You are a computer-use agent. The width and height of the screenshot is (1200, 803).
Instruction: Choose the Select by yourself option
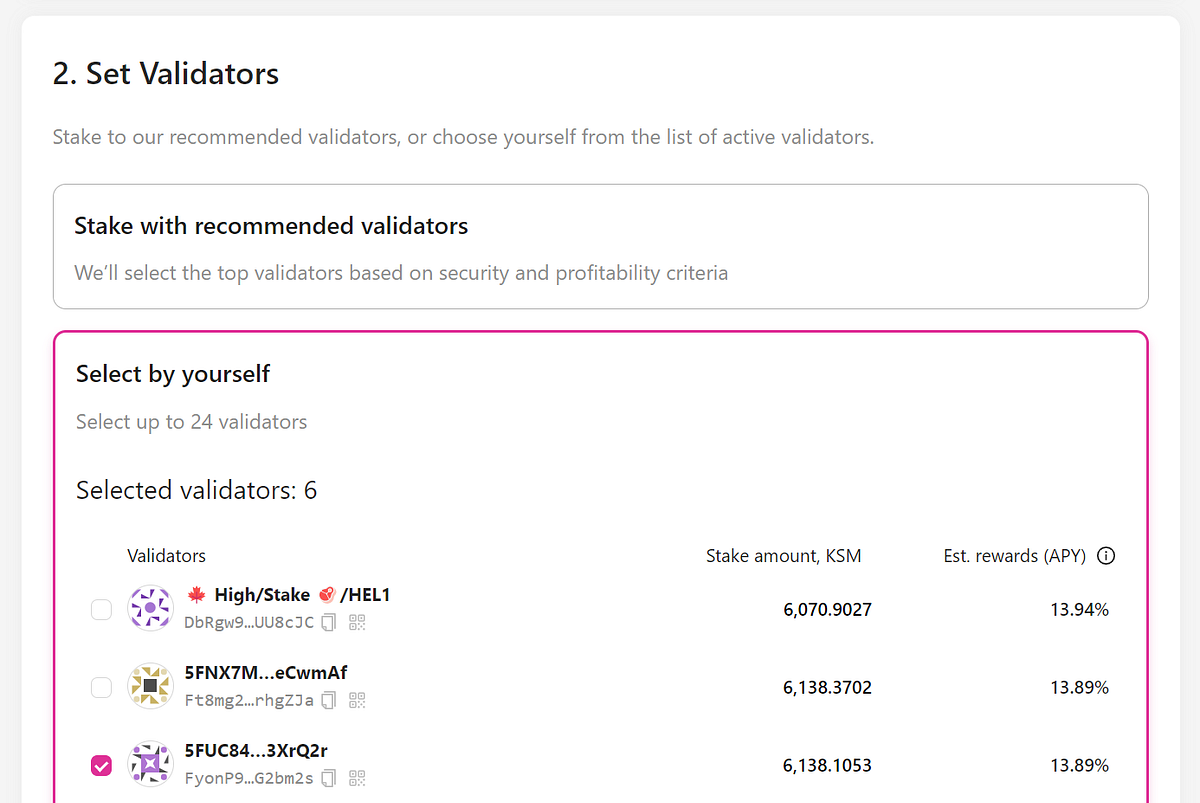coord(173,374)
